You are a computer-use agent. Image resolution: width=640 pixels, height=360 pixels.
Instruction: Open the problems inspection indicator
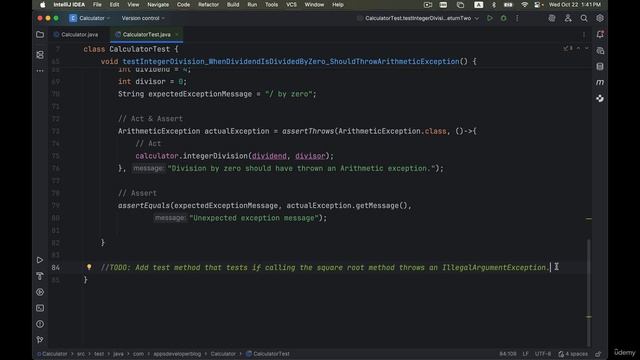pyautogui.click(x=568, y=49)
